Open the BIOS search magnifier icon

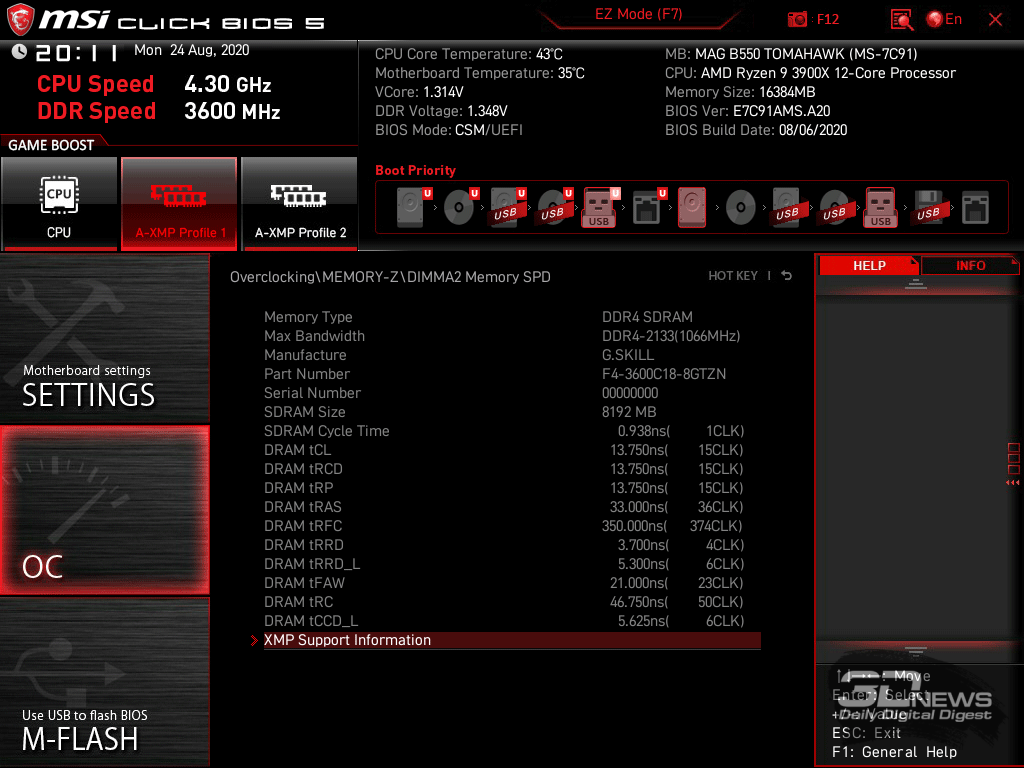[x=901, y=20]
